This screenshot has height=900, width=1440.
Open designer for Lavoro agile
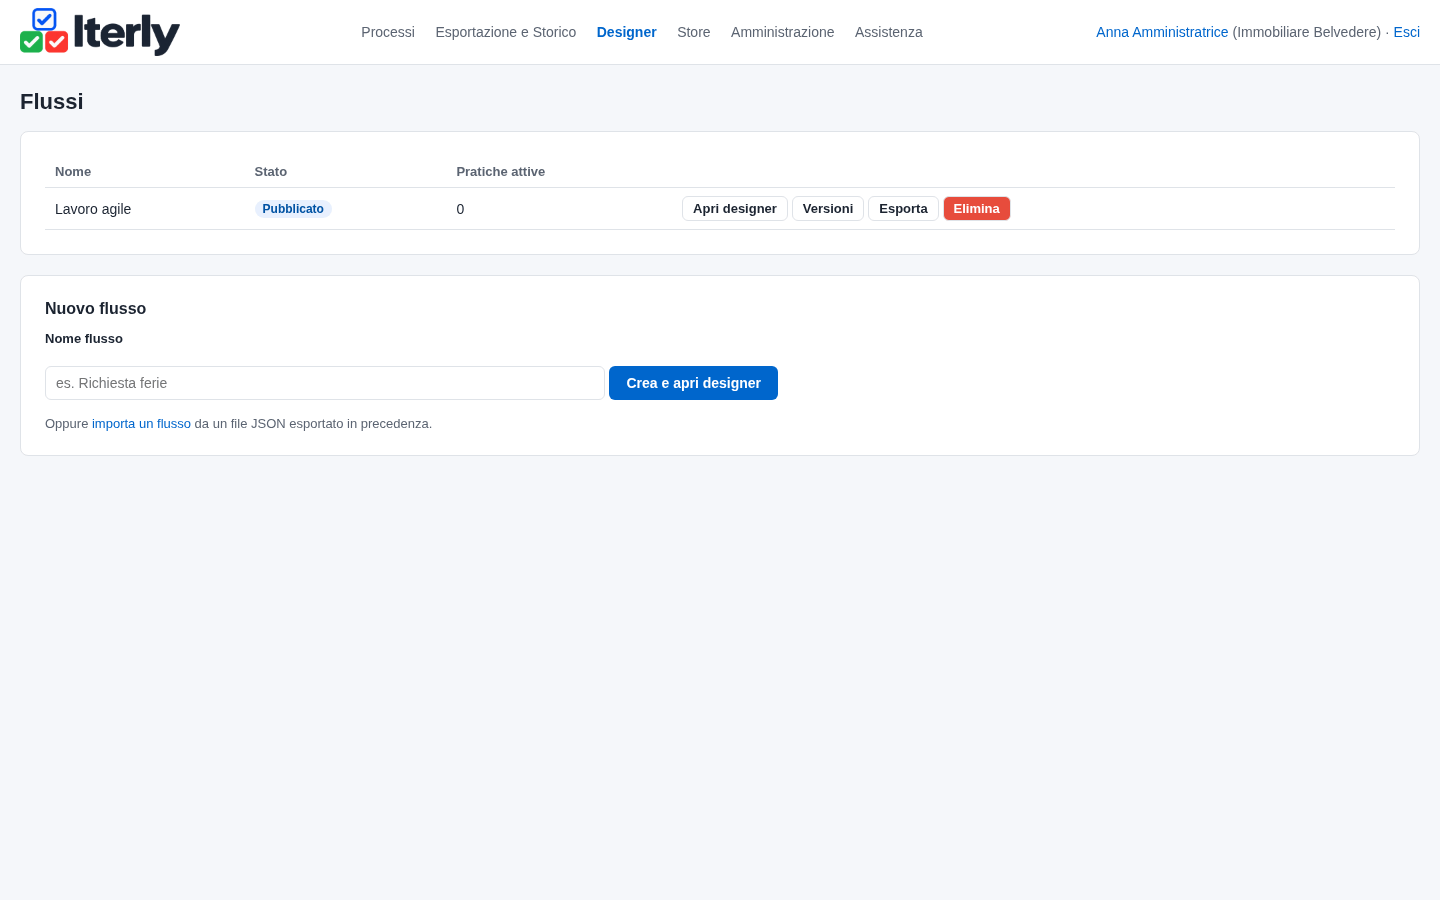tap(735, 209)
